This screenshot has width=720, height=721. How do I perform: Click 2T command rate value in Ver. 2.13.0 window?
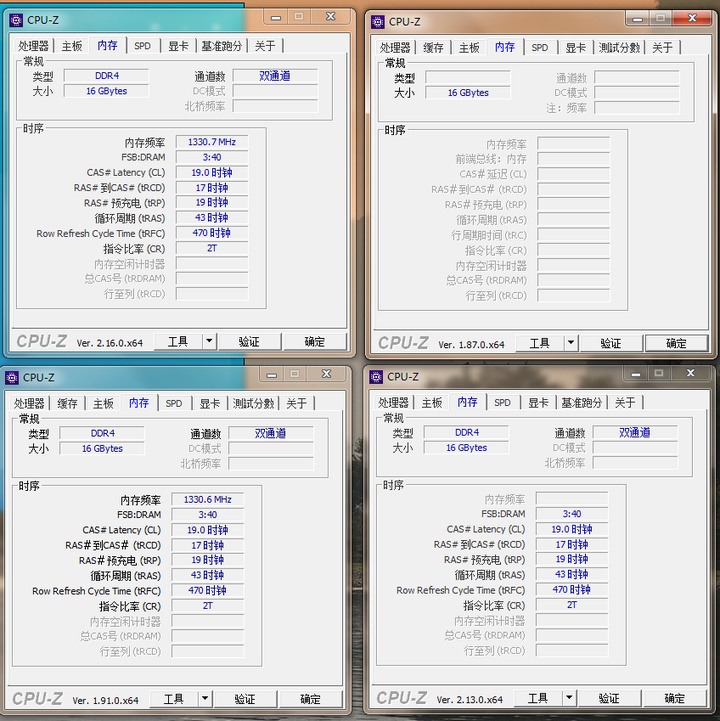572,605
